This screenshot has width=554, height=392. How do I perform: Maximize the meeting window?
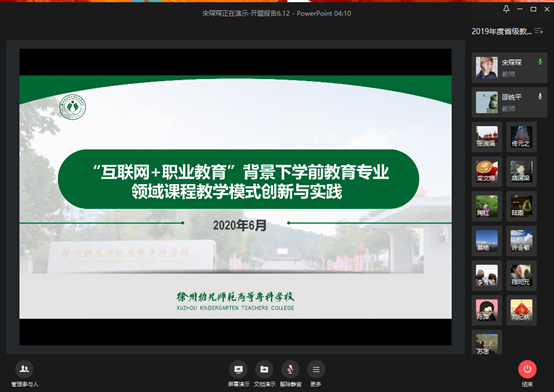[533, 10]
